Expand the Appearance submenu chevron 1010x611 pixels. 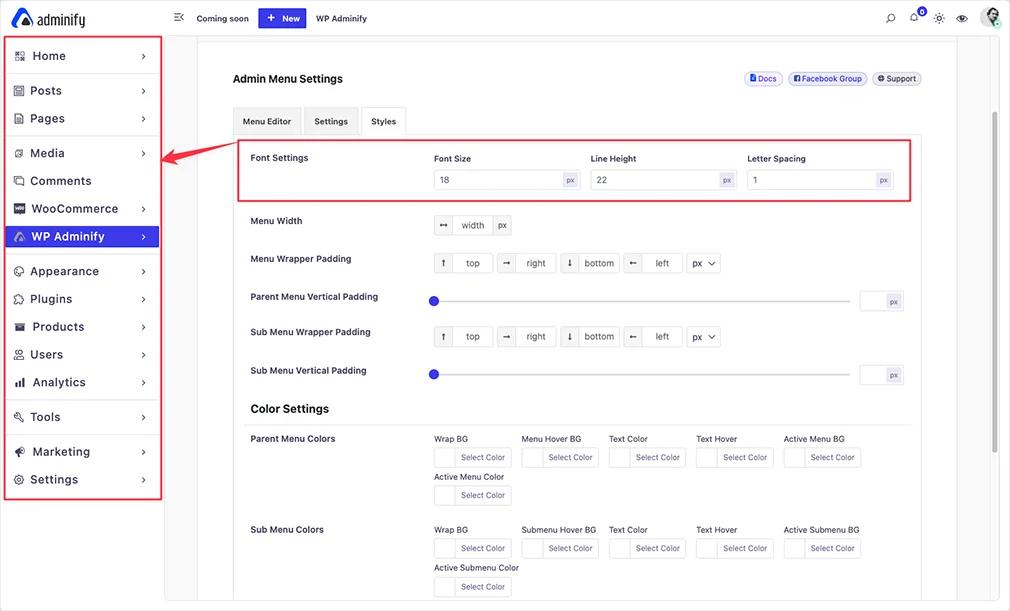click(x=144, y=272)
